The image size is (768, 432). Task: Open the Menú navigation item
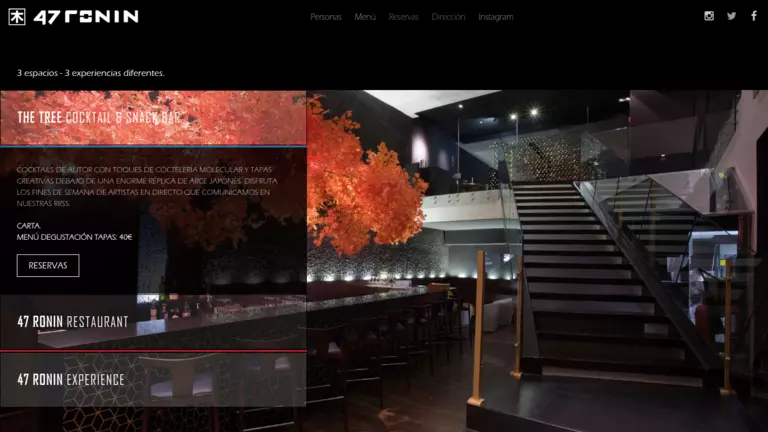365,17
